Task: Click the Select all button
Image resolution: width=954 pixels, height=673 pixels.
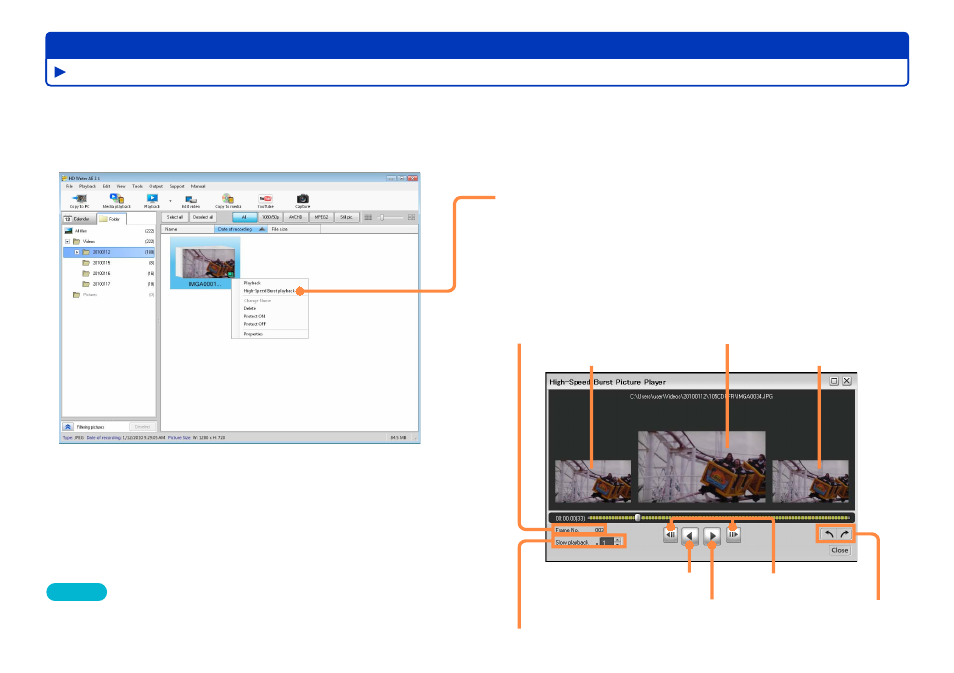Action: pyautogui.click(x=175, y=217)
